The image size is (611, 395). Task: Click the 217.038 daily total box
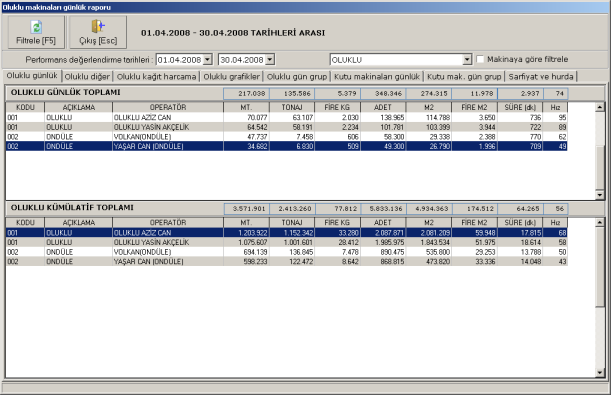246,93
